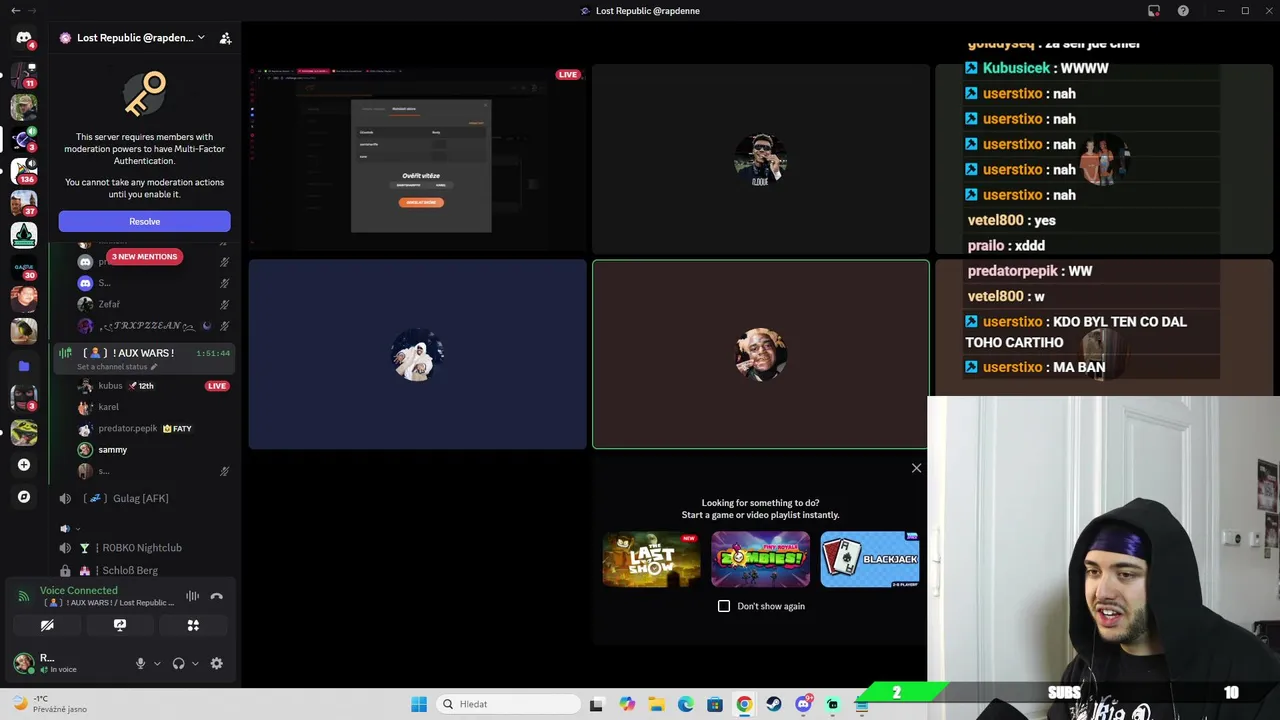The width and height of the screenshot is (1280, 720).
Task: Check the "Don't show again" checkbox
Action: coord(724,606)
